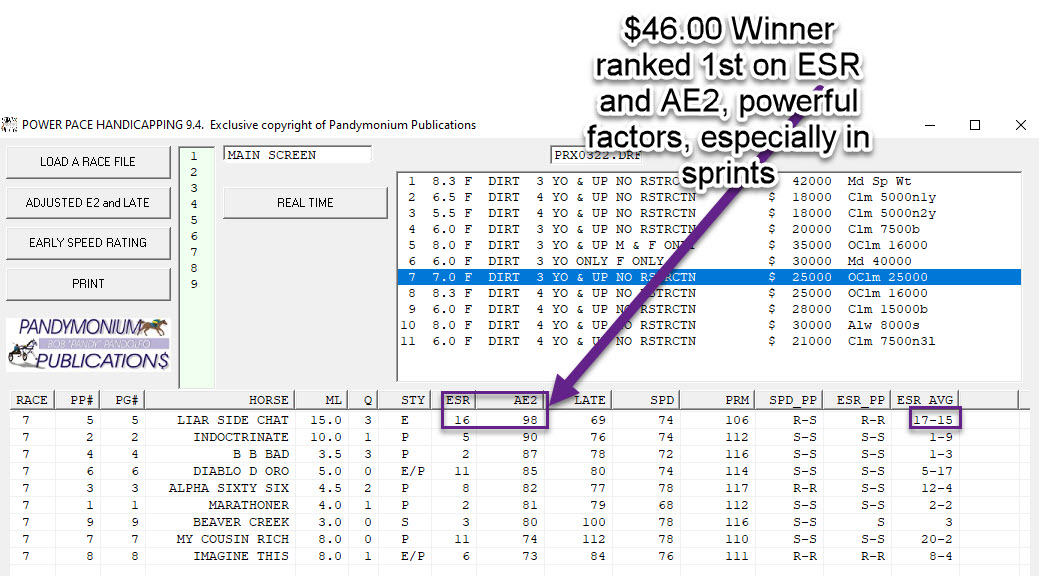Click the REAL TIME button
1039x576 pixels.
tap(305, 203)
